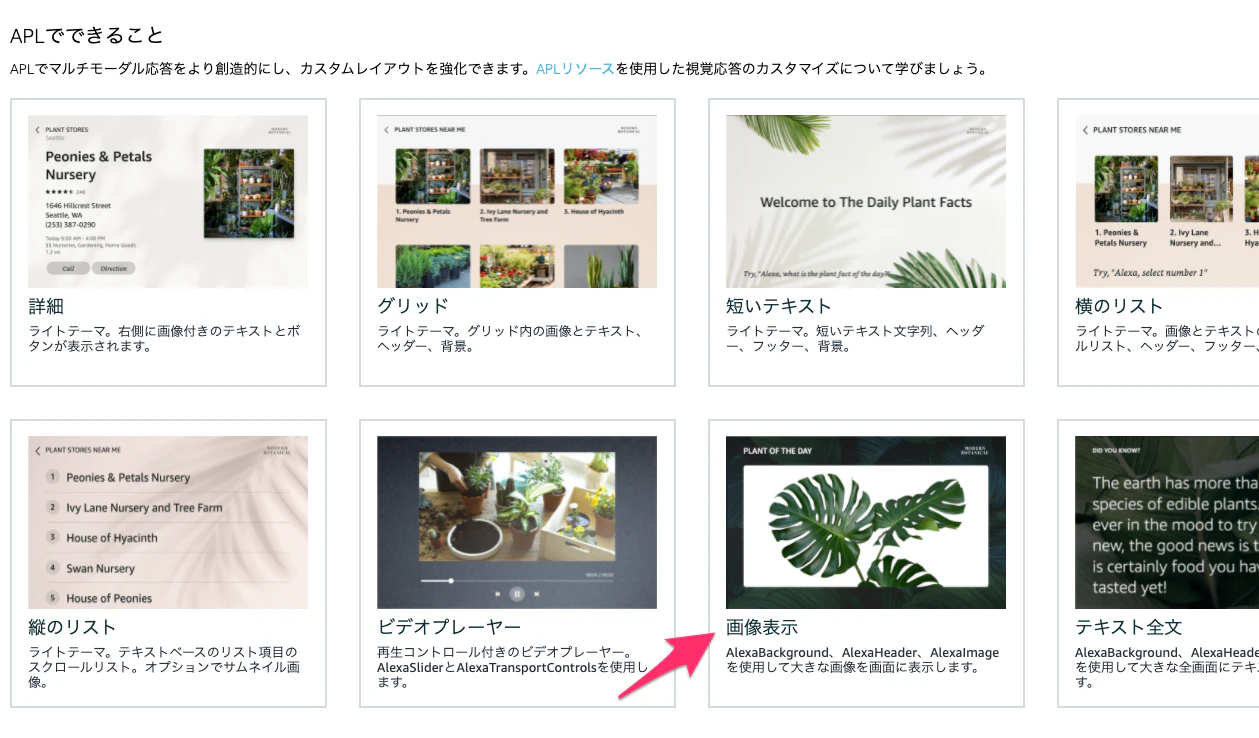Screen dimensions: 1259x738
Task: Select the 詳細 template thumbnail
Action: [168, 202]
